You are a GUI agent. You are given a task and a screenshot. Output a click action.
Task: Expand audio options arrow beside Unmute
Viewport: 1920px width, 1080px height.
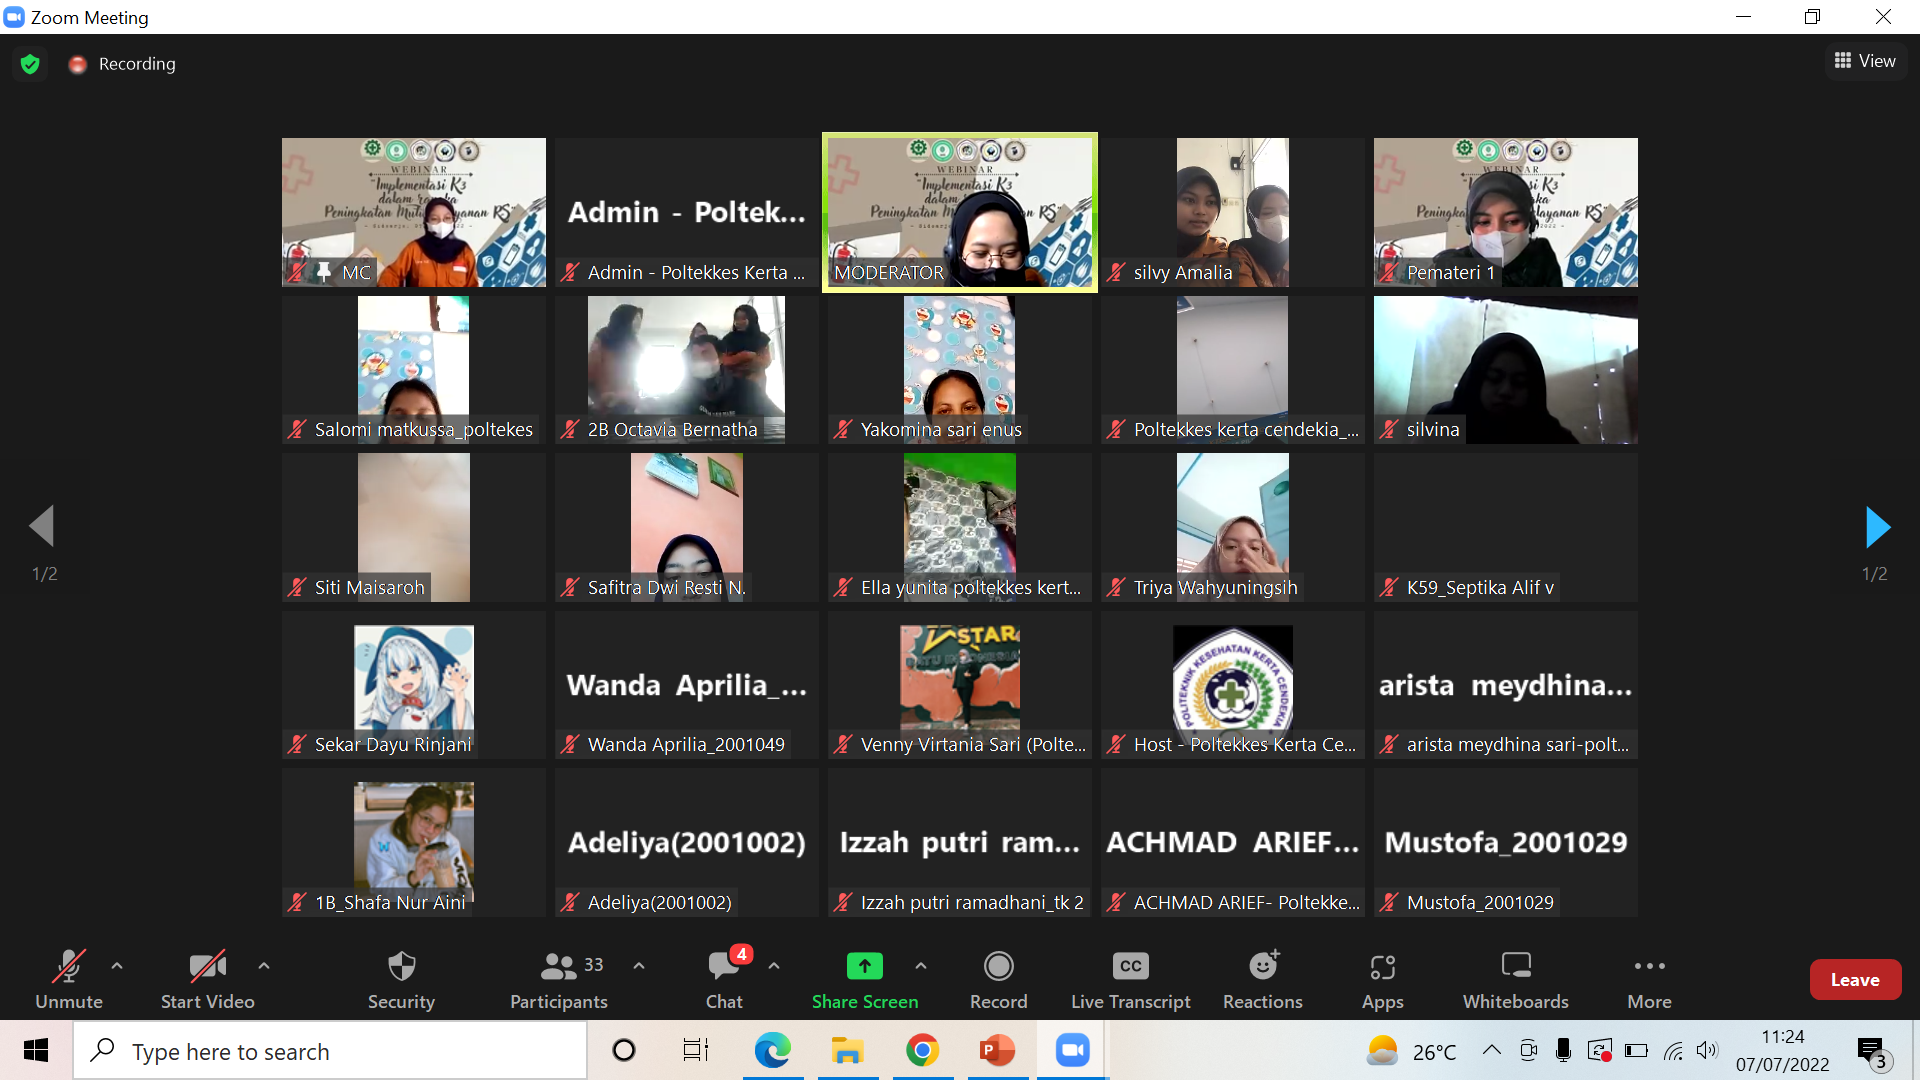click(x=117, y=966)
